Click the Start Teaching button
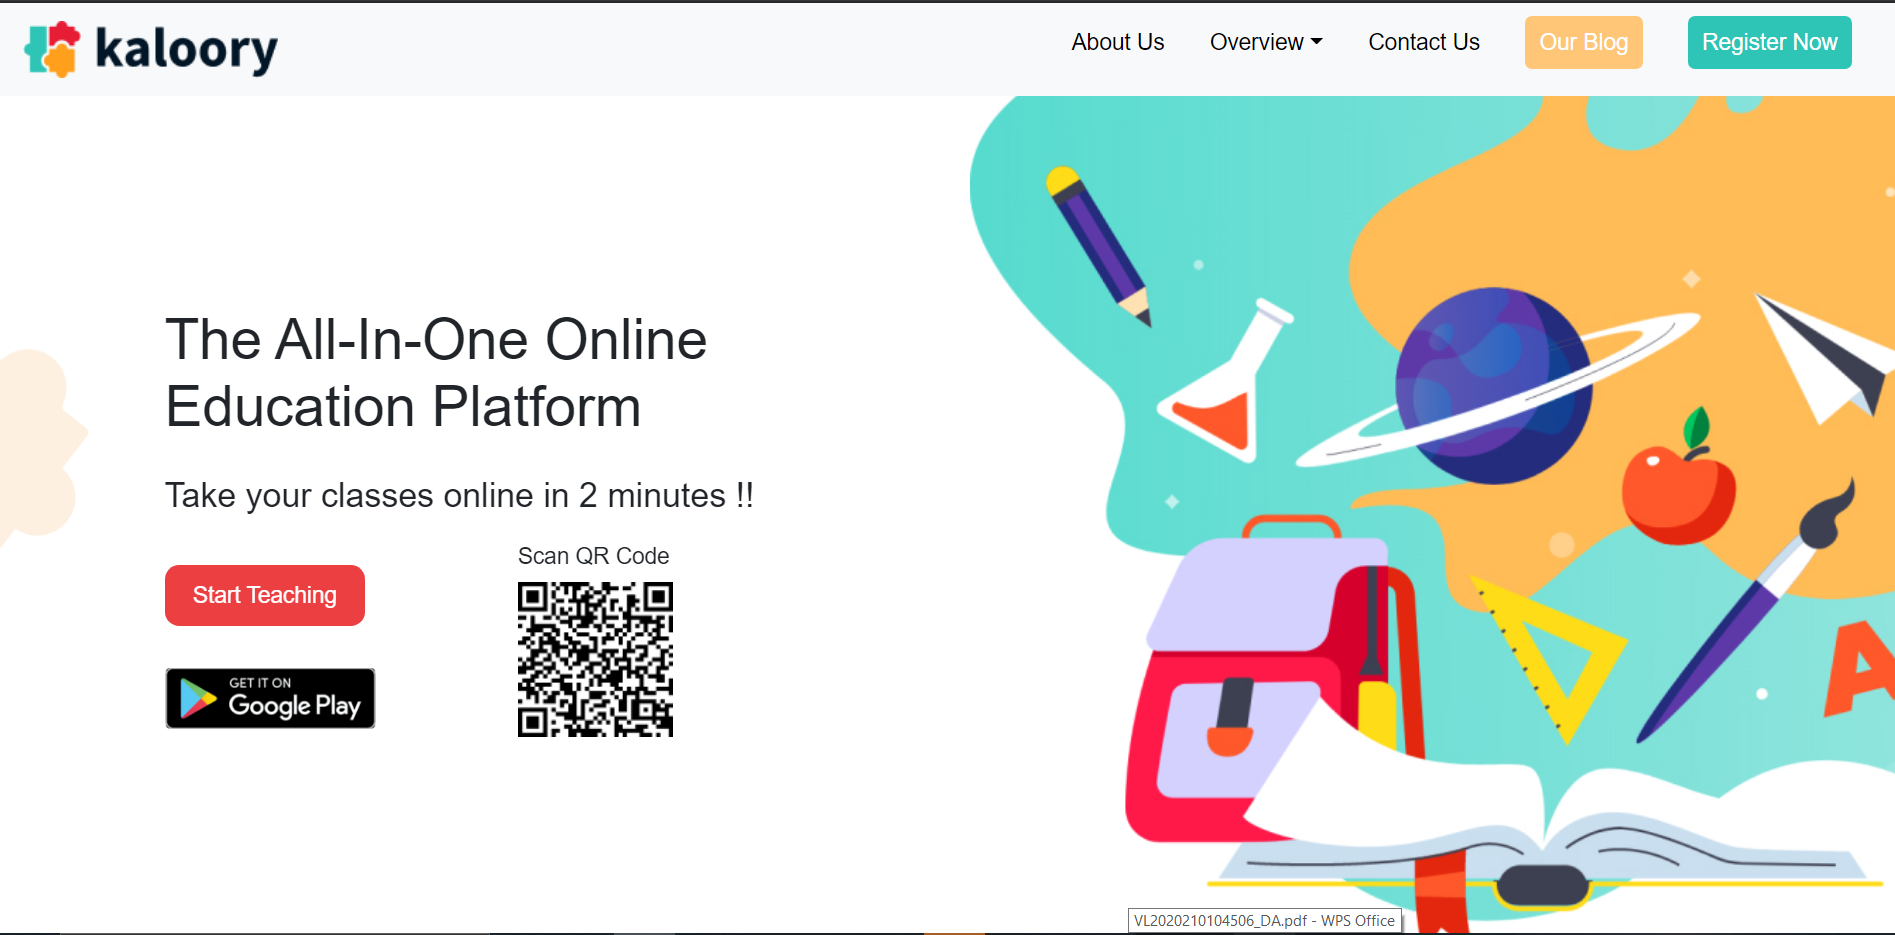The width and height of the screenshot is (1895, 935). click(265, 595)
